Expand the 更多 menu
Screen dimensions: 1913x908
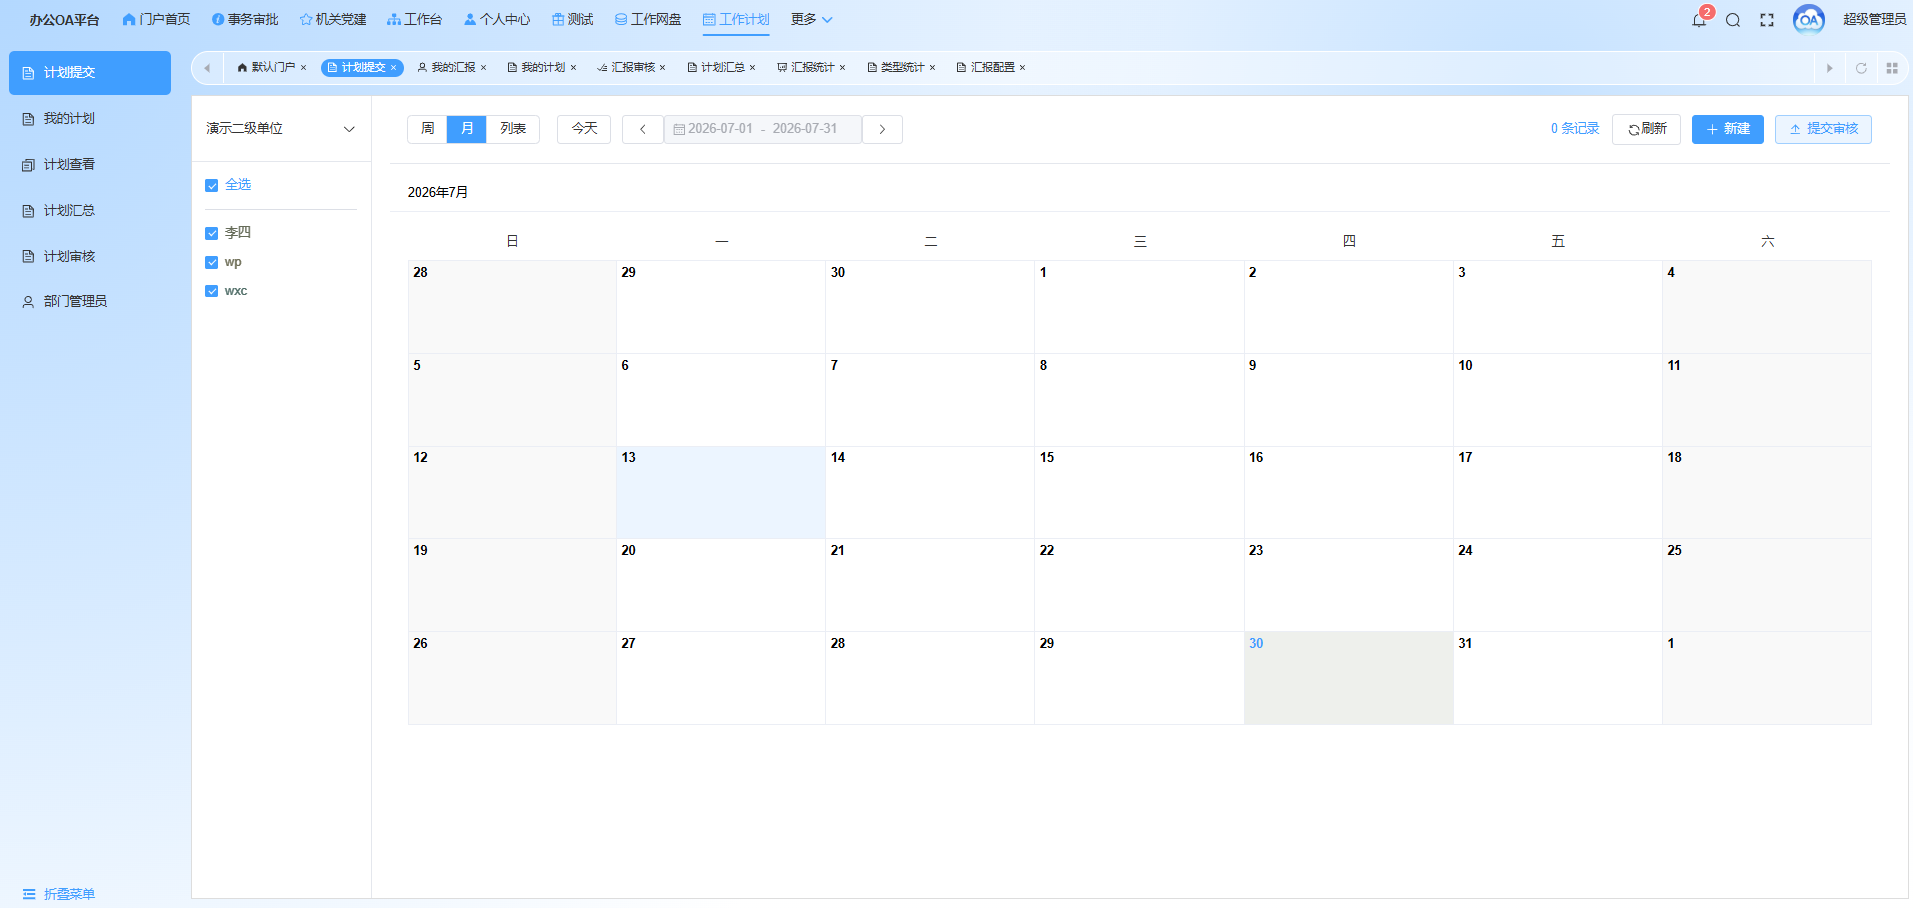(811, 19)
